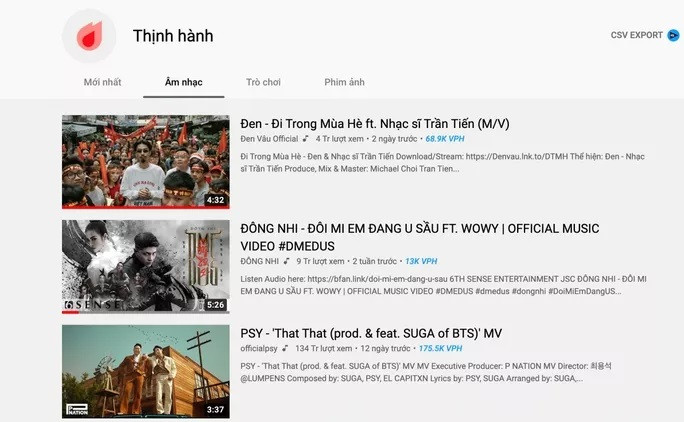Select the Âm nhạc tab
Screen dimensions: 684x422
point(184,82)
